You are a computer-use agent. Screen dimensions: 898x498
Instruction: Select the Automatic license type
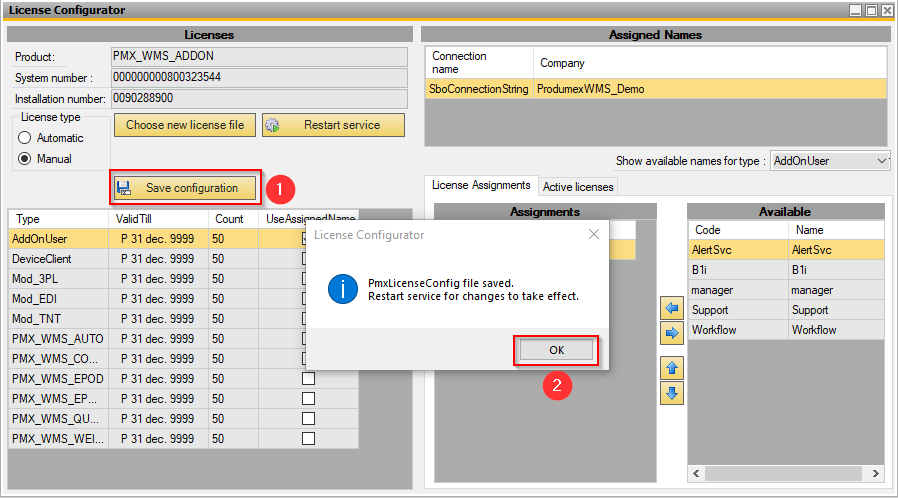pyautogui.click(x=26, y=138)
